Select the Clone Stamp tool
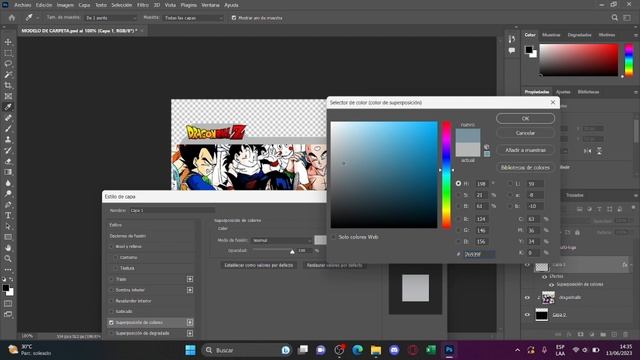Viewport: 640px width, 360px height. [8, 140]
